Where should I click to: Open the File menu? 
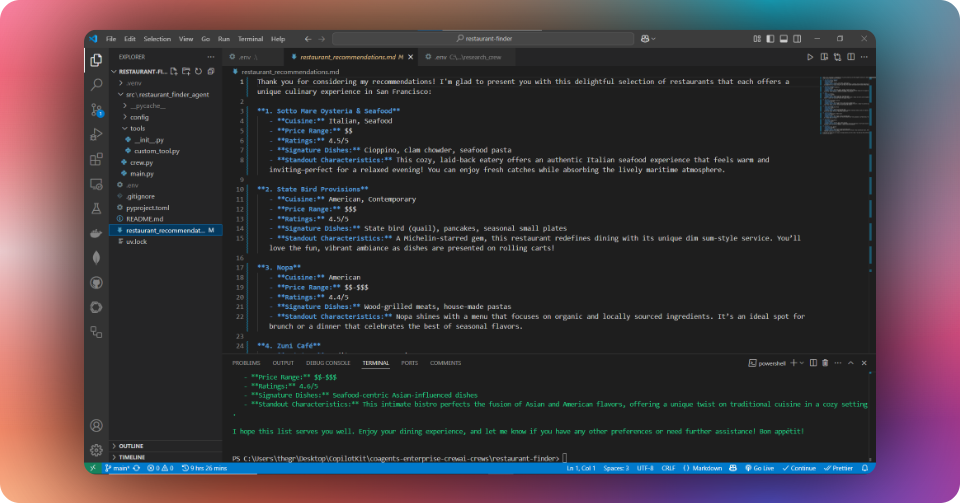click(x=111, y=39)
